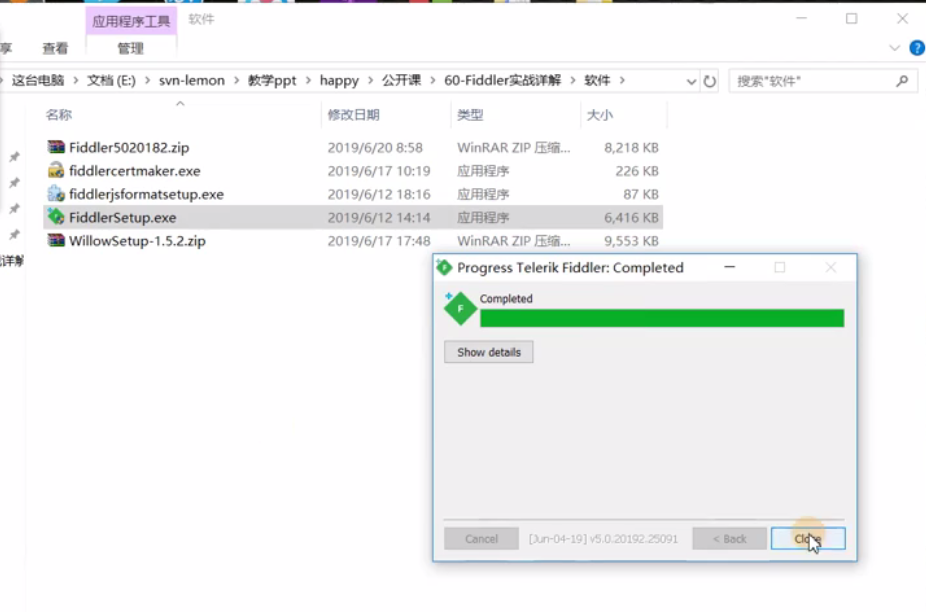Click the 2019/6/17 17:48 date cell
Image resolution: width=926 pixels, height=612 pixels.
coord(379,241)
